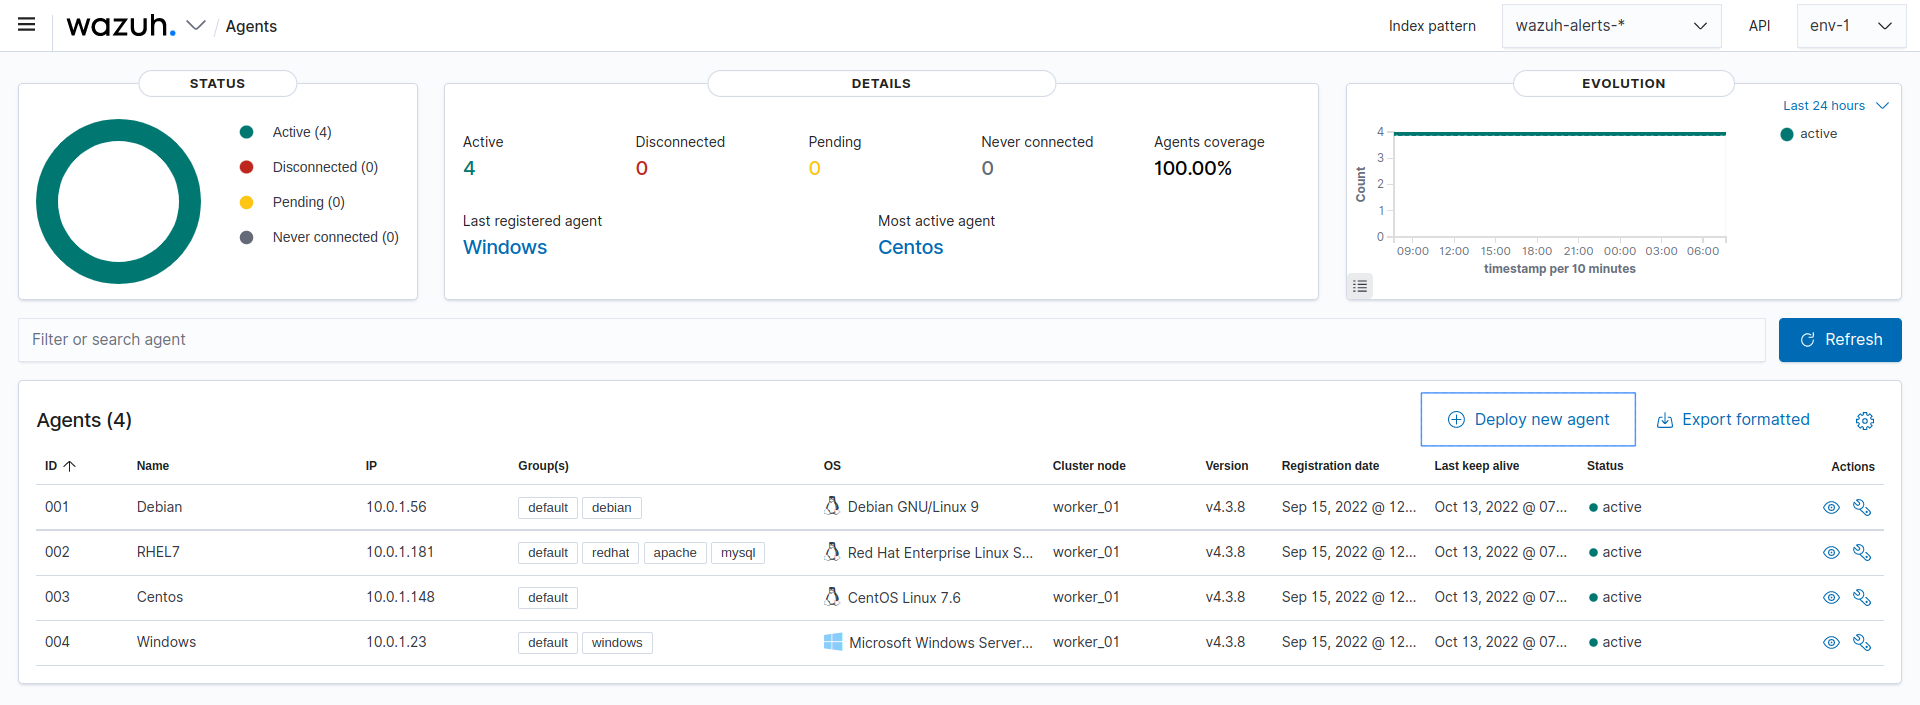
Task: Select IP address 10.0.1.23
Action: (396, 642)
